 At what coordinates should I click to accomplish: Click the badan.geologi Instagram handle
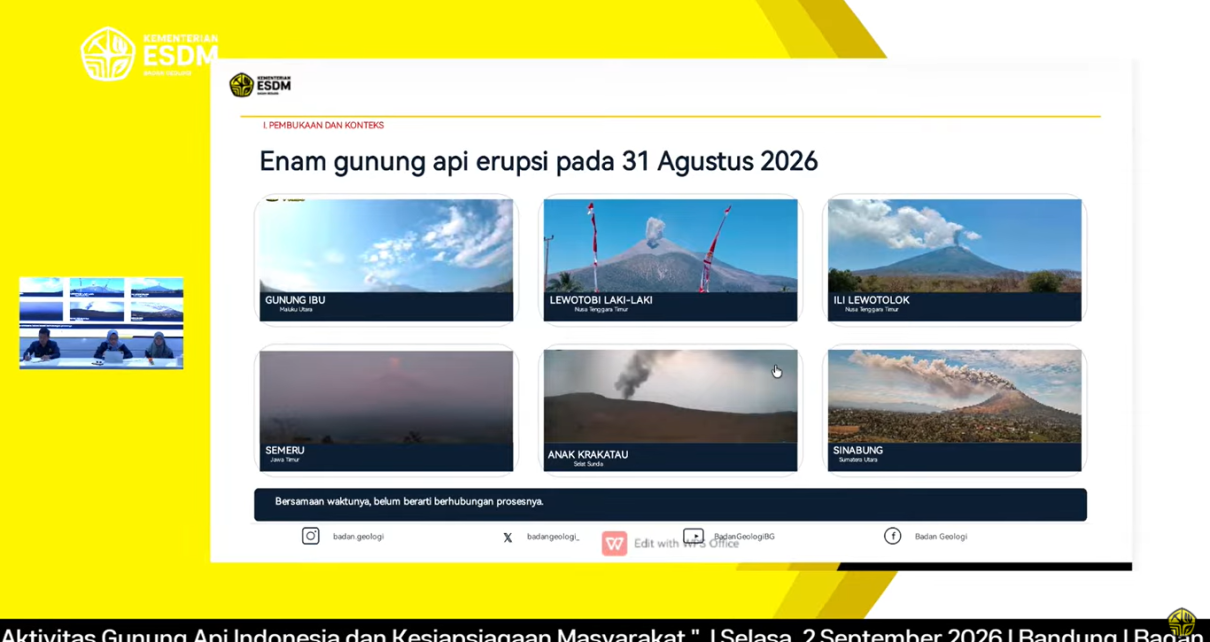pyautogui.click(x=358, y=537)
